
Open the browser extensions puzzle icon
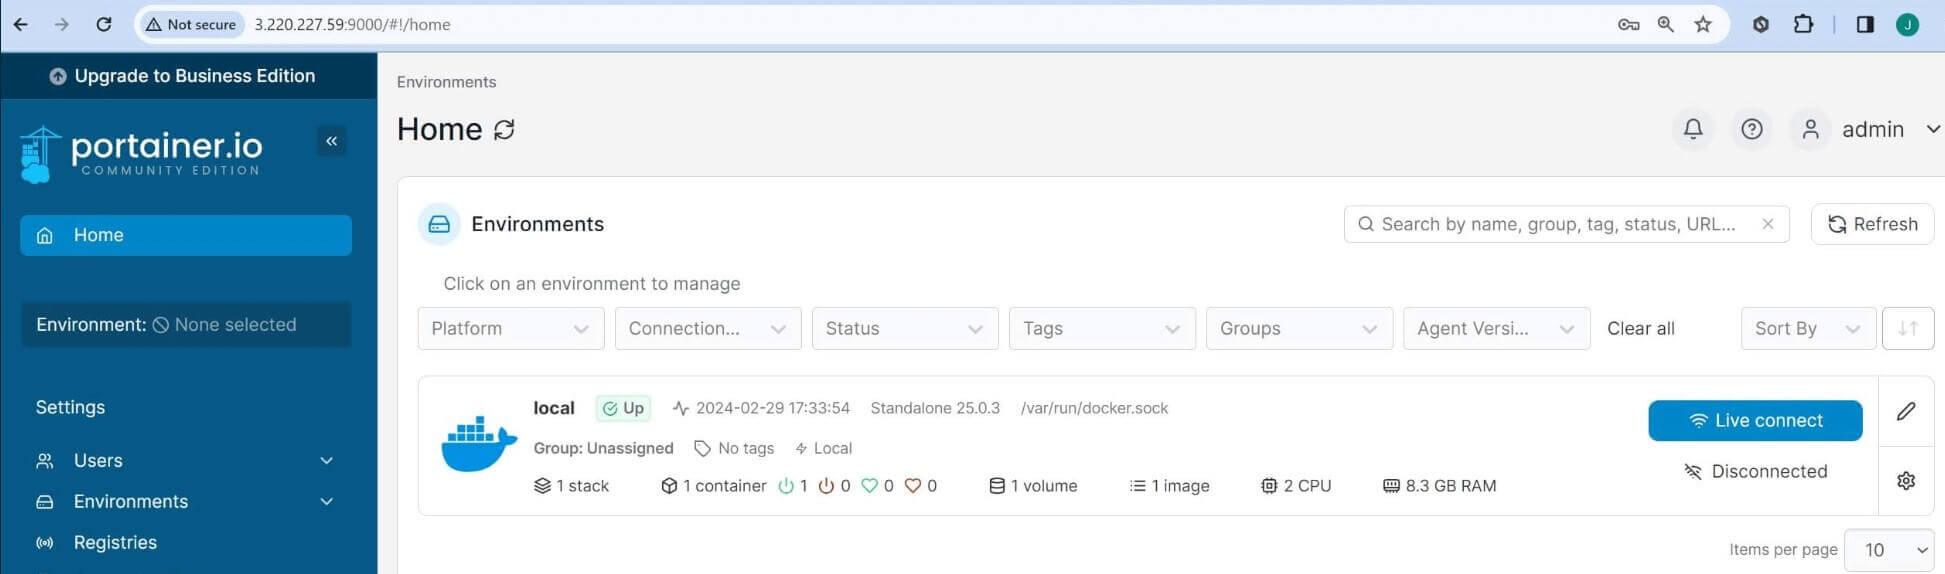(1803, 24)
